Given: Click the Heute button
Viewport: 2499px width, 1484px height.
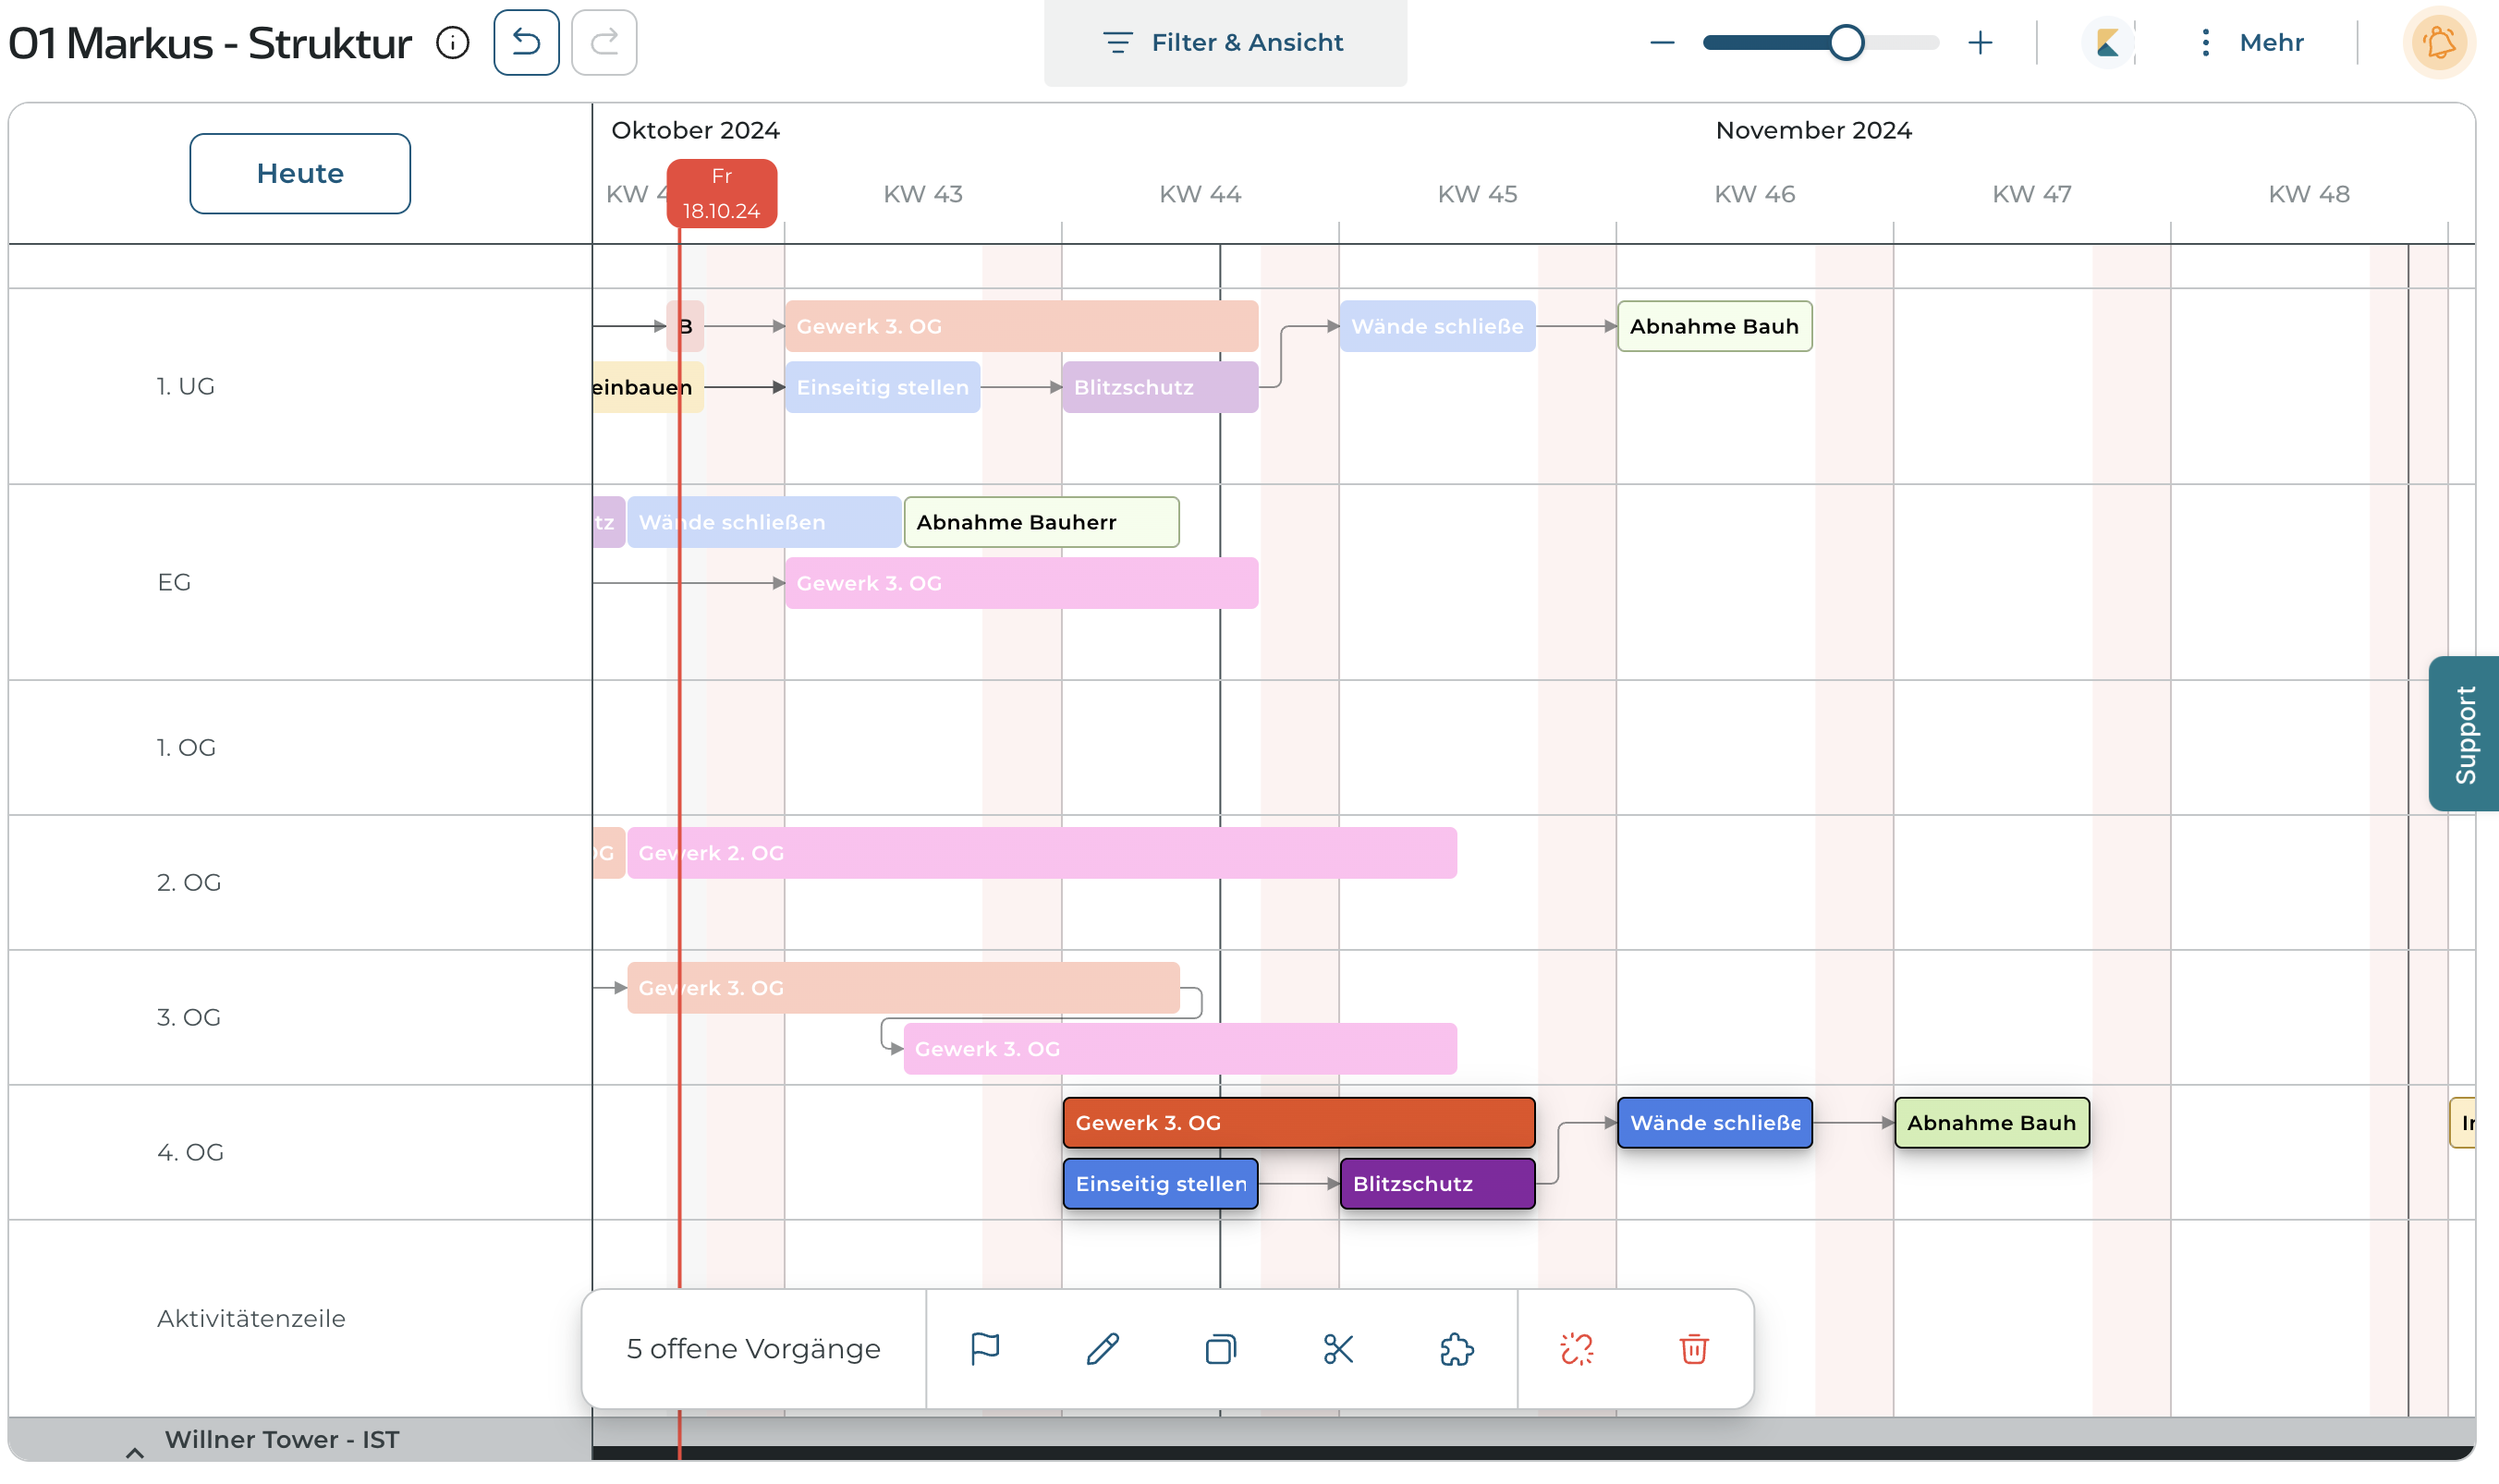Looking at the screenshot, I should pyautogui.click(x=300, y=173).
